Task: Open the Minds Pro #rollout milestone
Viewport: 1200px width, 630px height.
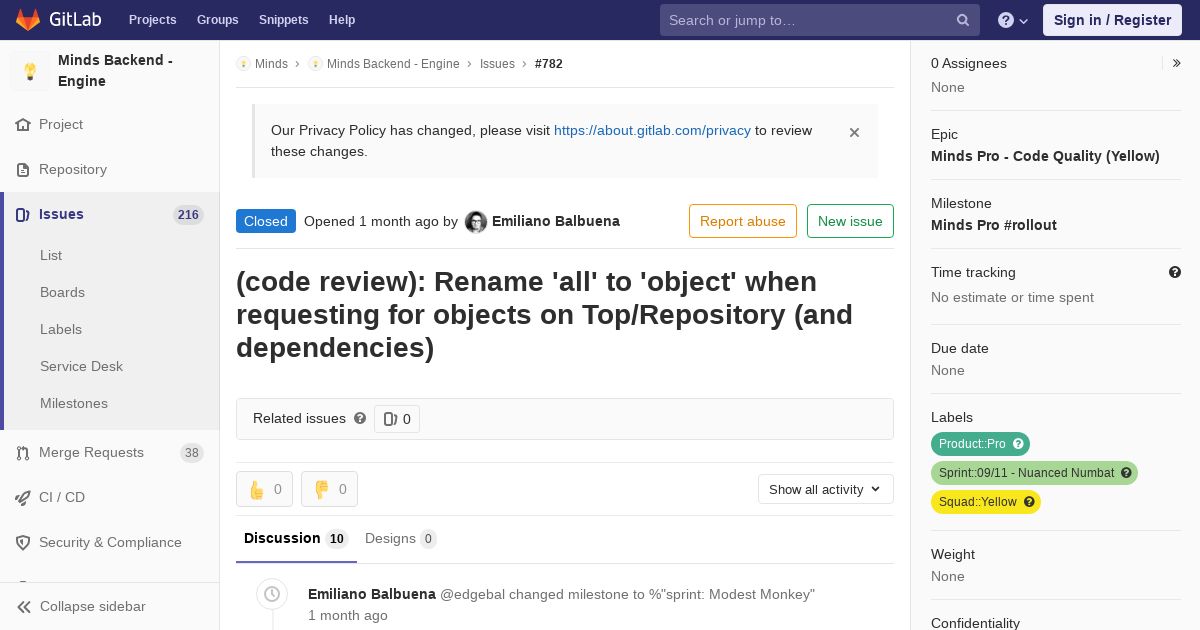Action: click(x=994, y=225)
